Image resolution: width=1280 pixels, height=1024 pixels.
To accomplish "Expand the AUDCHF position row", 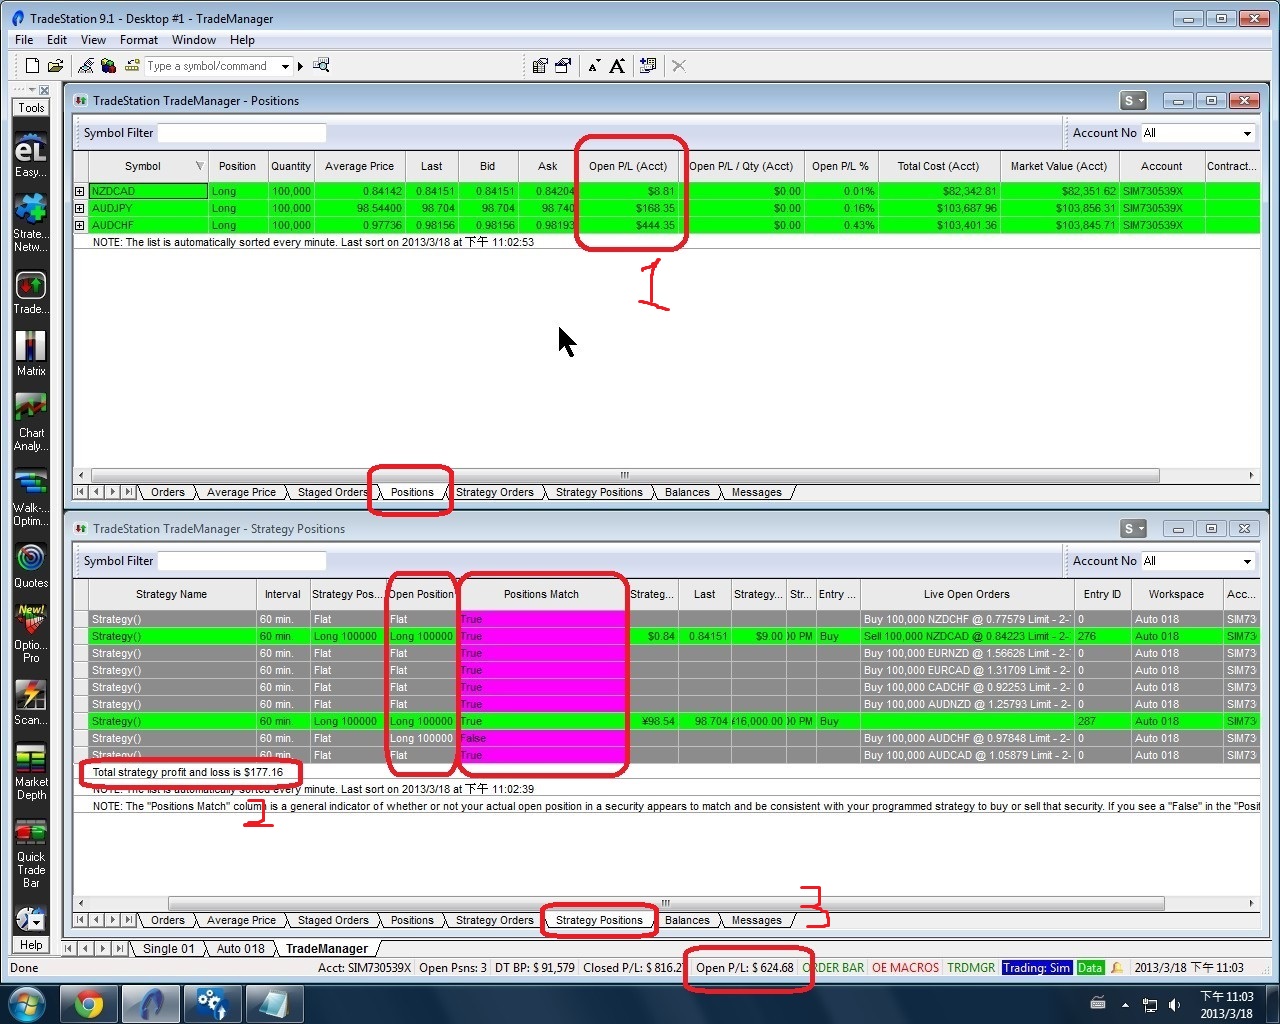I will tap(80, 225).
